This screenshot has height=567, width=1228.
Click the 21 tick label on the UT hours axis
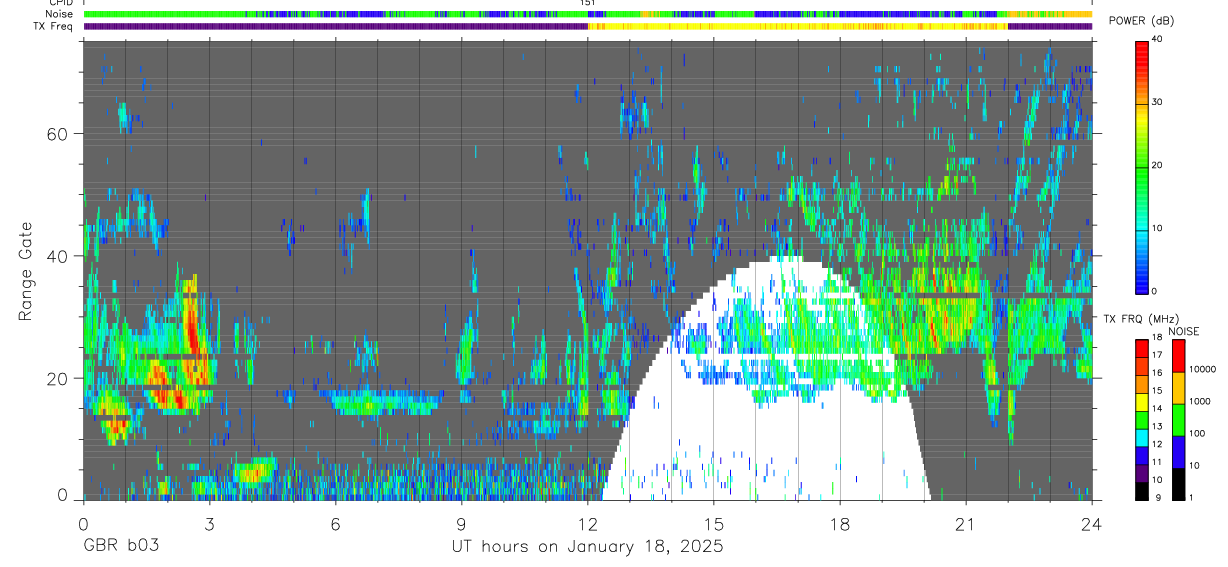[x=965, y=524]
